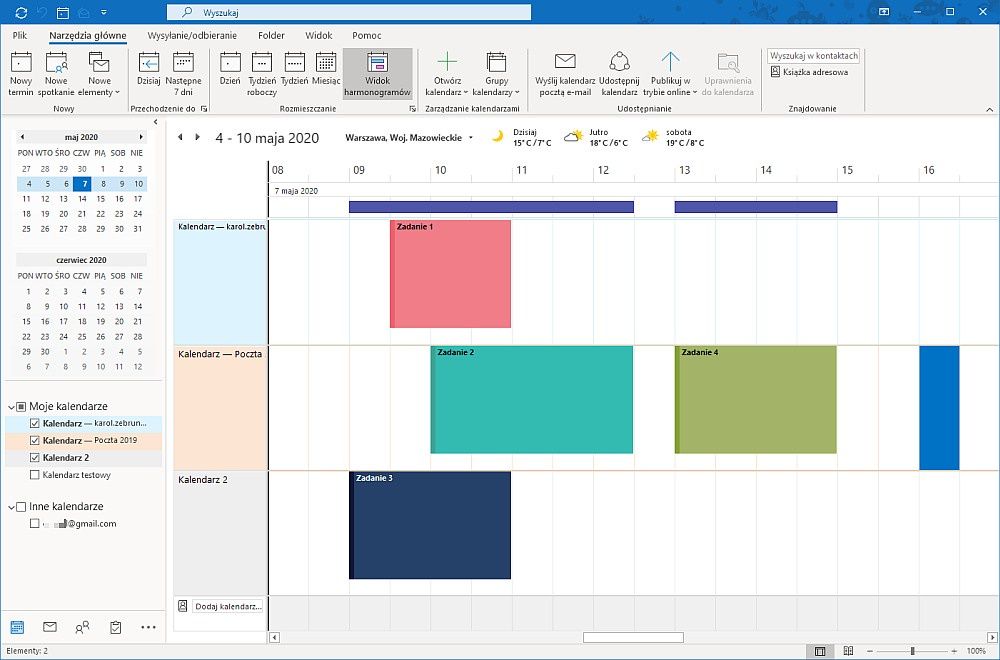Open the Warszawa weather location dropdown

pos(471,138)
